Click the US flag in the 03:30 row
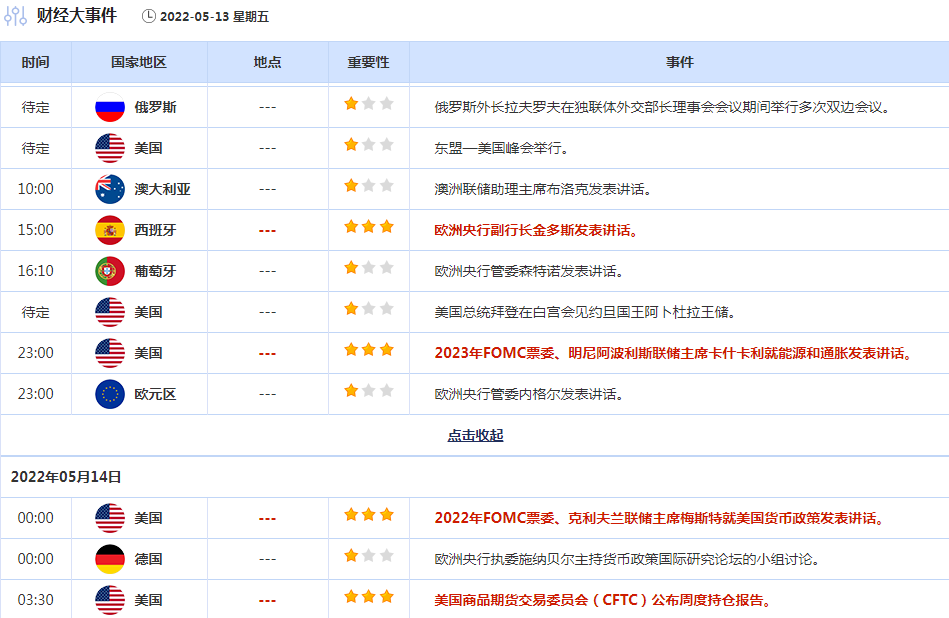 coord(109,600)
